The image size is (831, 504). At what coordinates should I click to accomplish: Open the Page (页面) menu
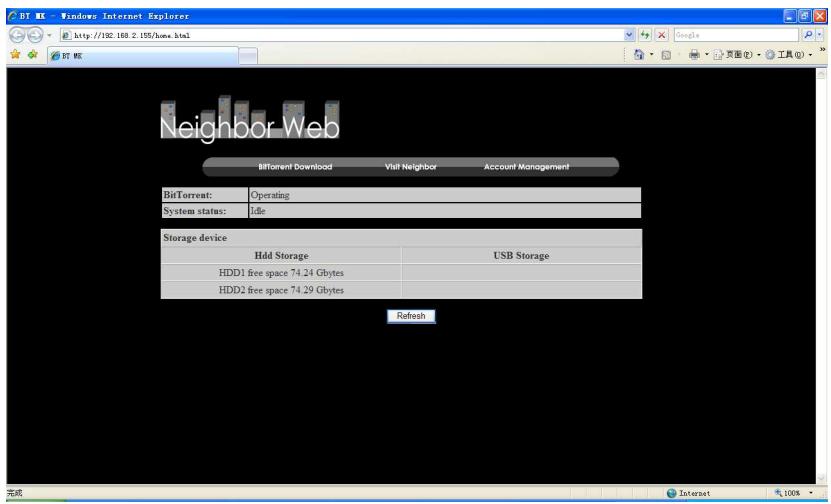tap(737, 55)
